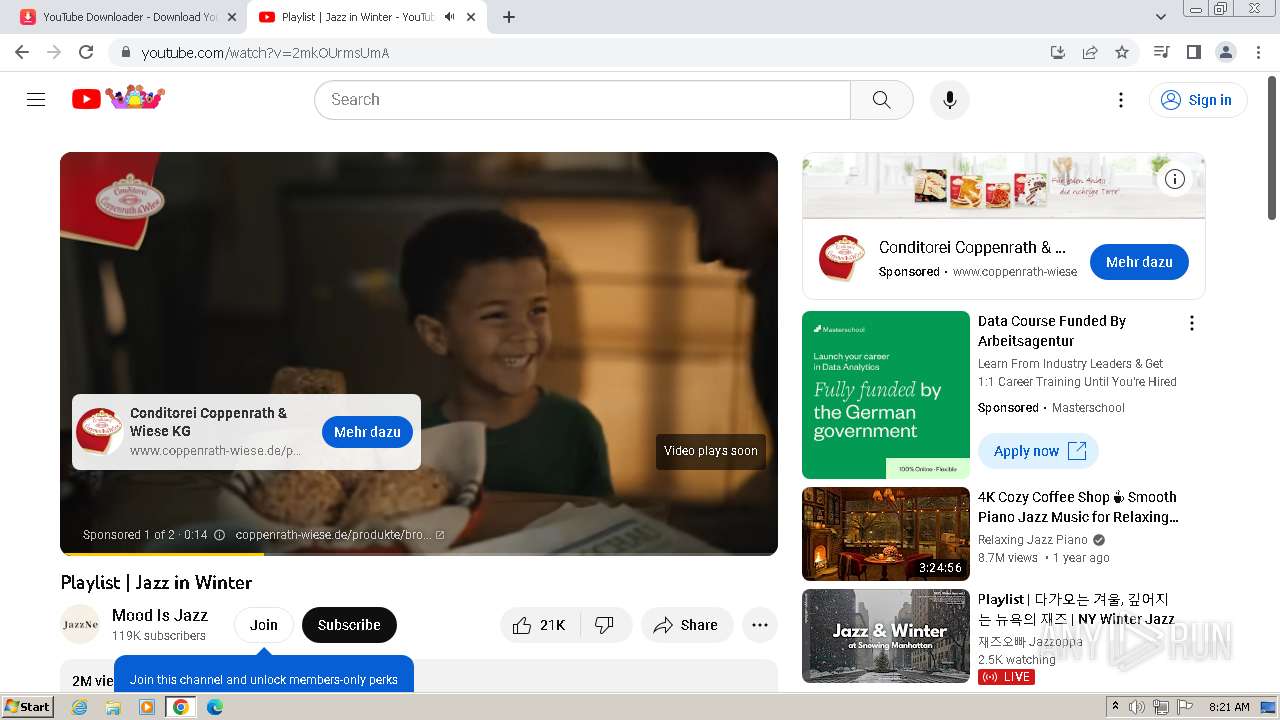This screenshot has height=720, width=1280.
Task: Go to YouTube home via logo
Action: click(118, 98)
